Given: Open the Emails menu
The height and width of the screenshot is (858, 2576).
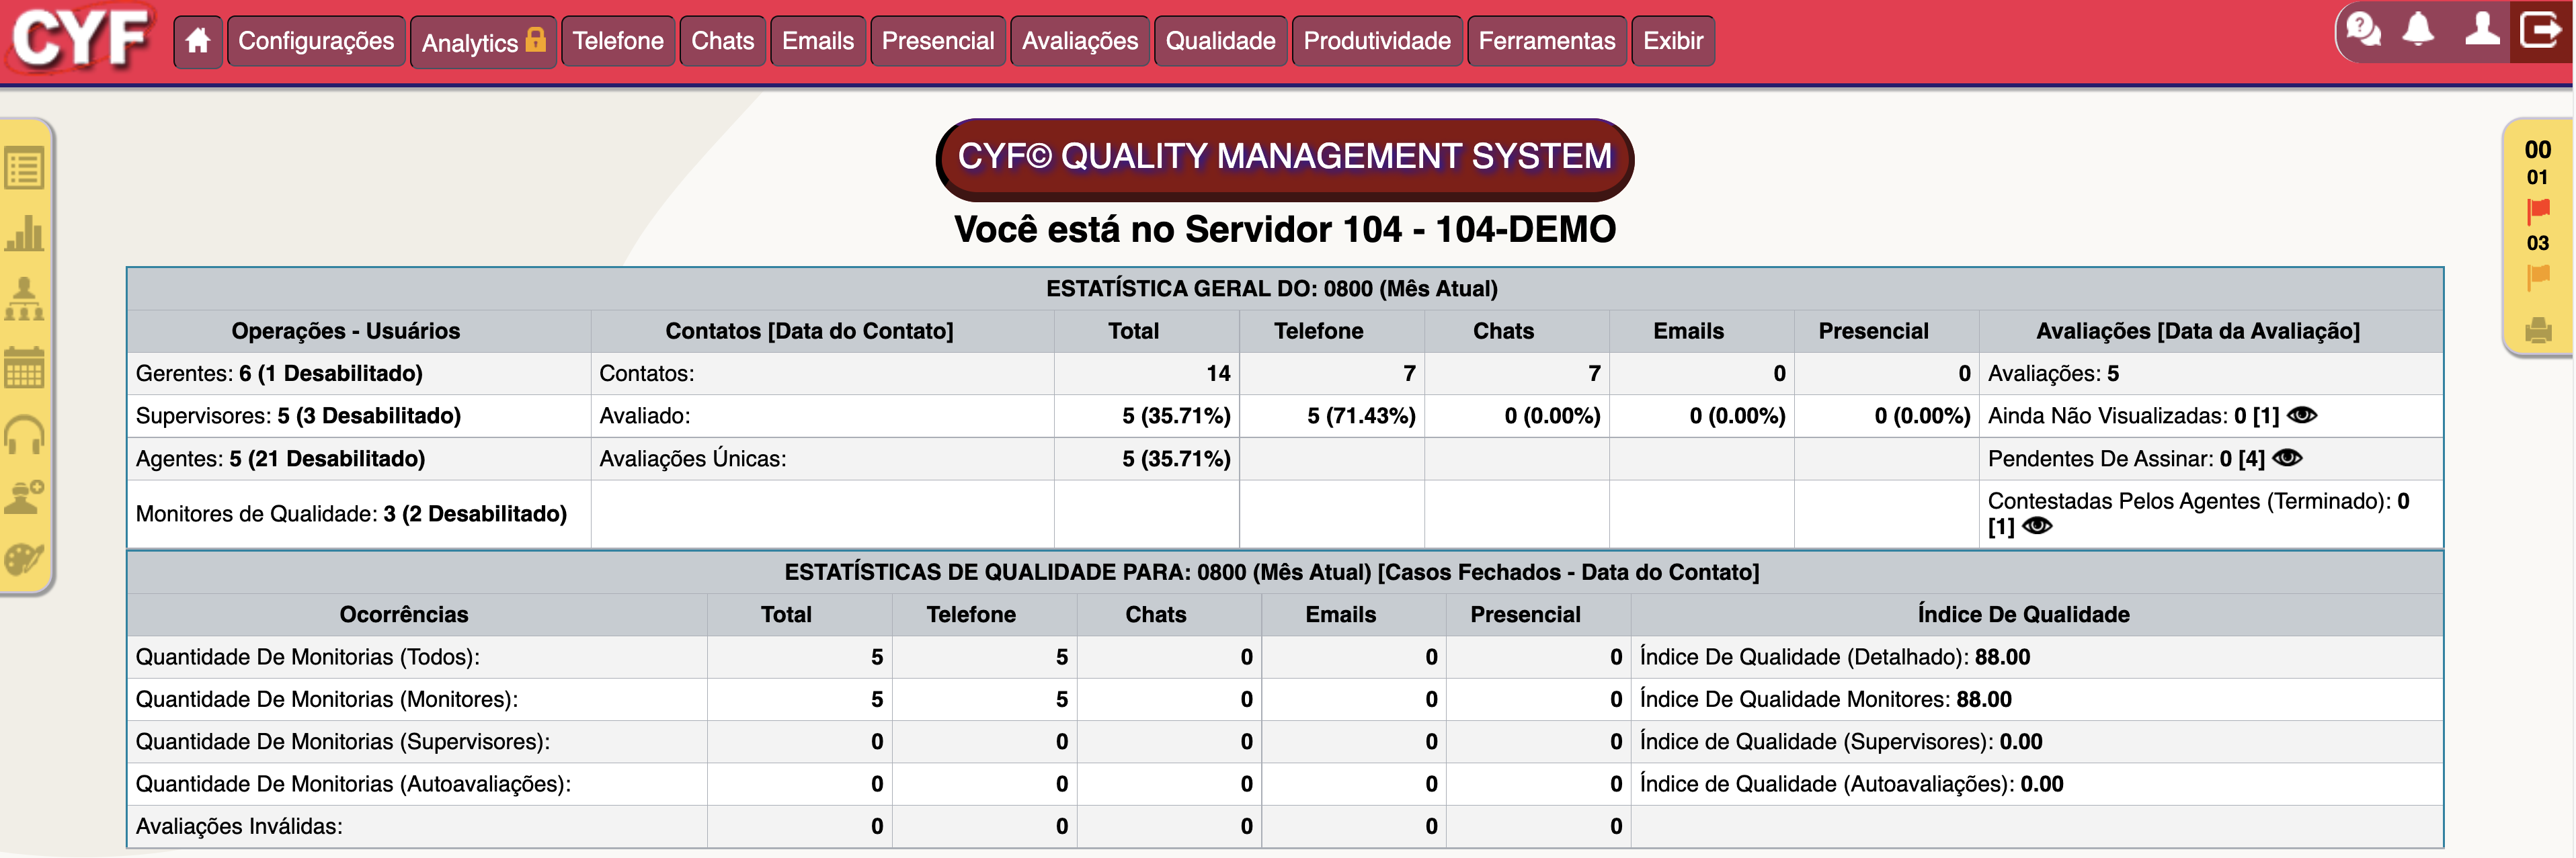Looking at the screenshot, I should coord(818,41).
